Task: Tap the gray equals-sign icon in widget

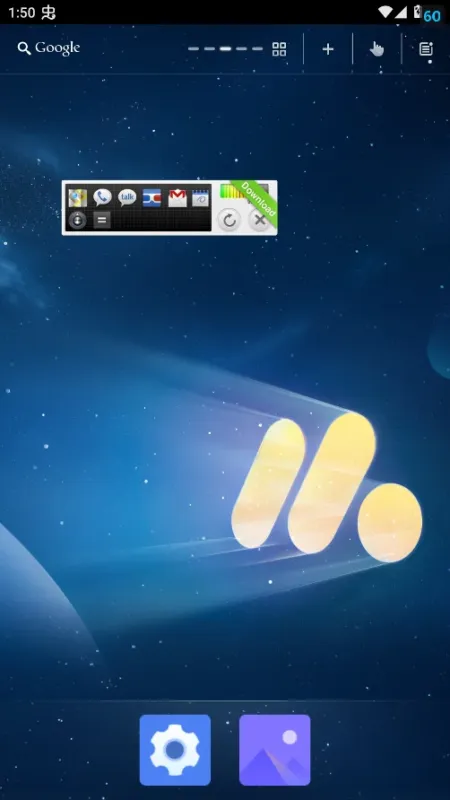Action: click(x=102, y=220)
